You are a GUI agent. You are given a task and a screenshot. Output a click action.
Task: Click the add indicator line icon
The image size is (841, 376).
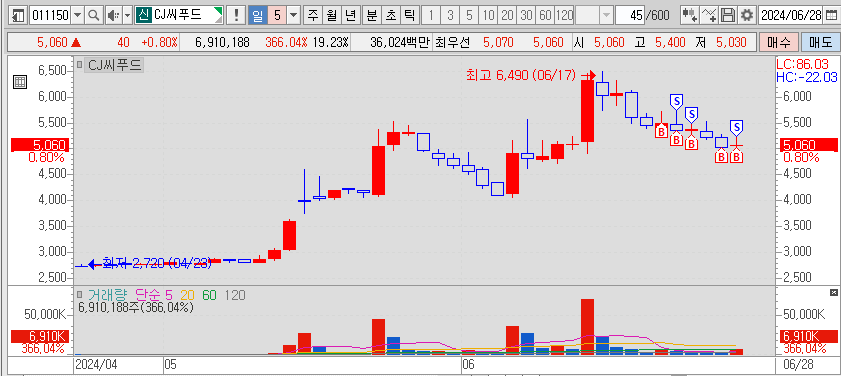[x=709, y=15]
